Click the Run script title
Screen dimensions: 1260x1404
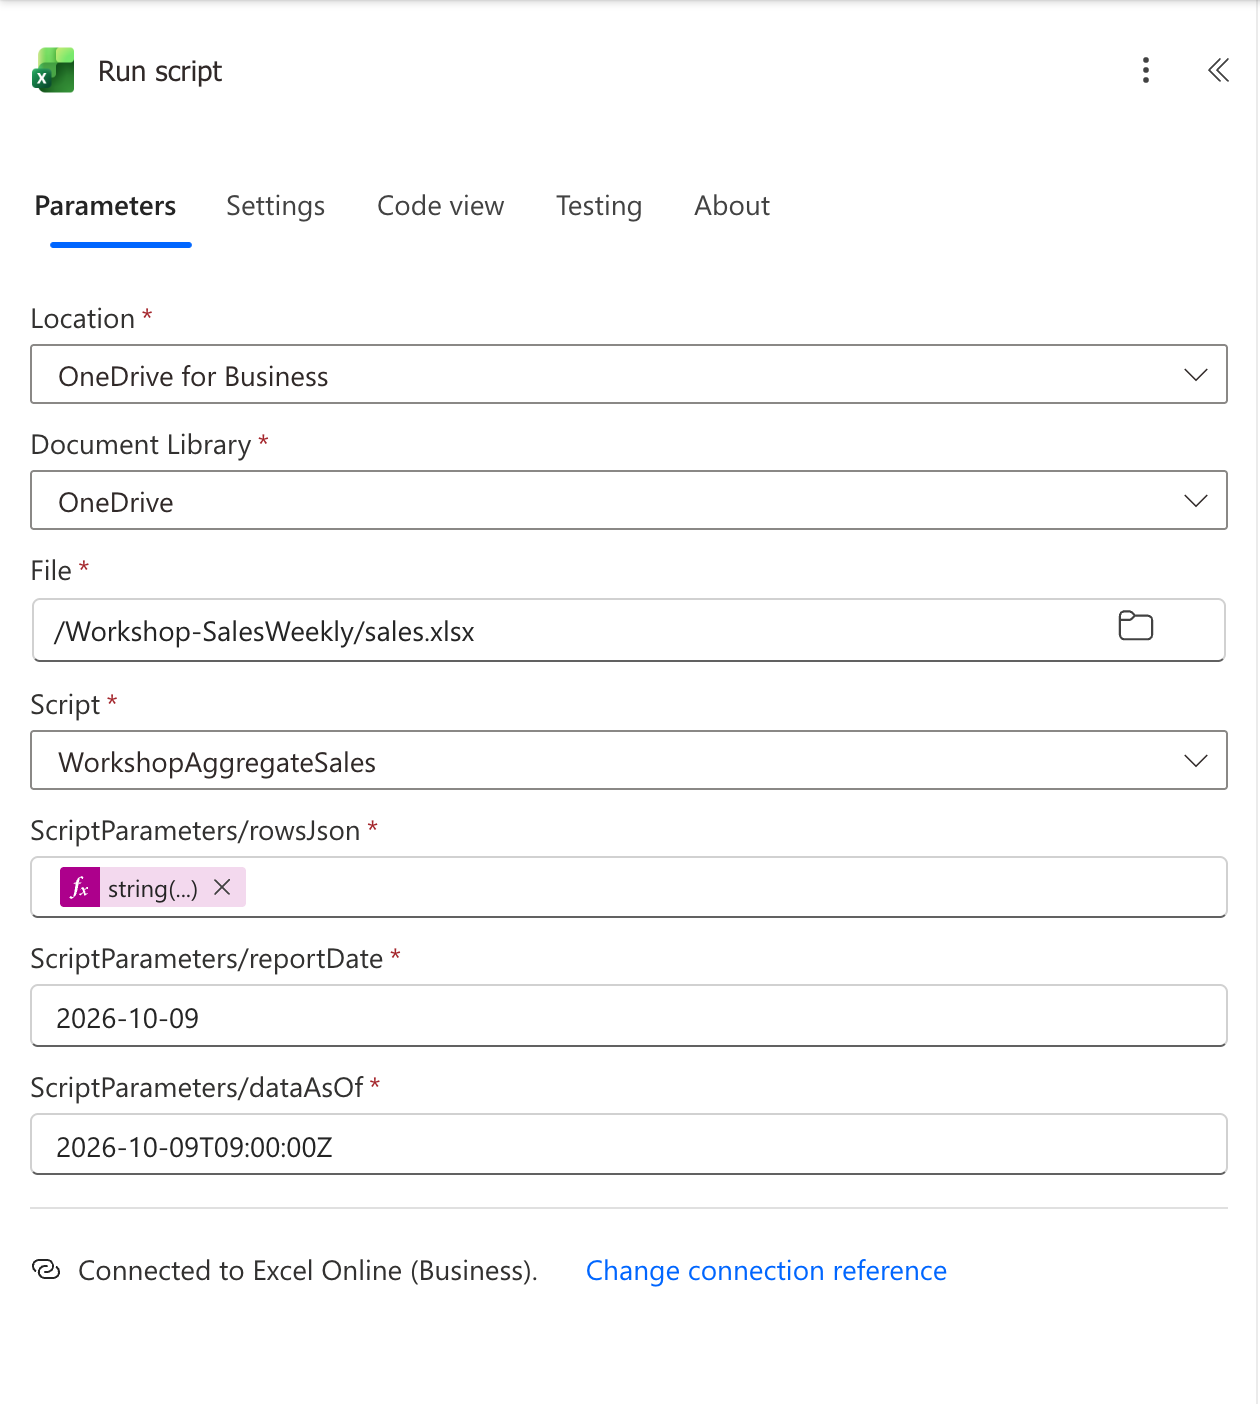coord(160,71)
